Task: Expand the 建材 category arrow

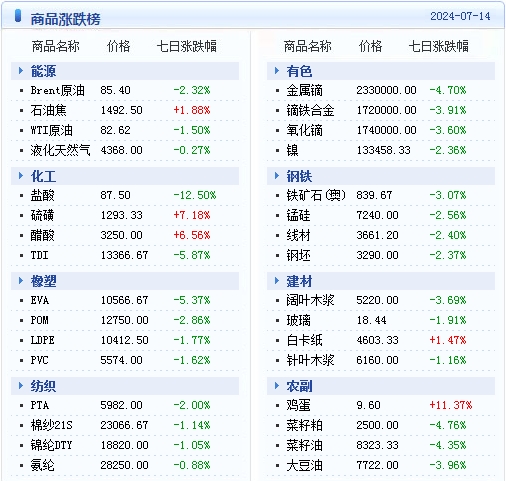Action: click(x=277, y=281)
